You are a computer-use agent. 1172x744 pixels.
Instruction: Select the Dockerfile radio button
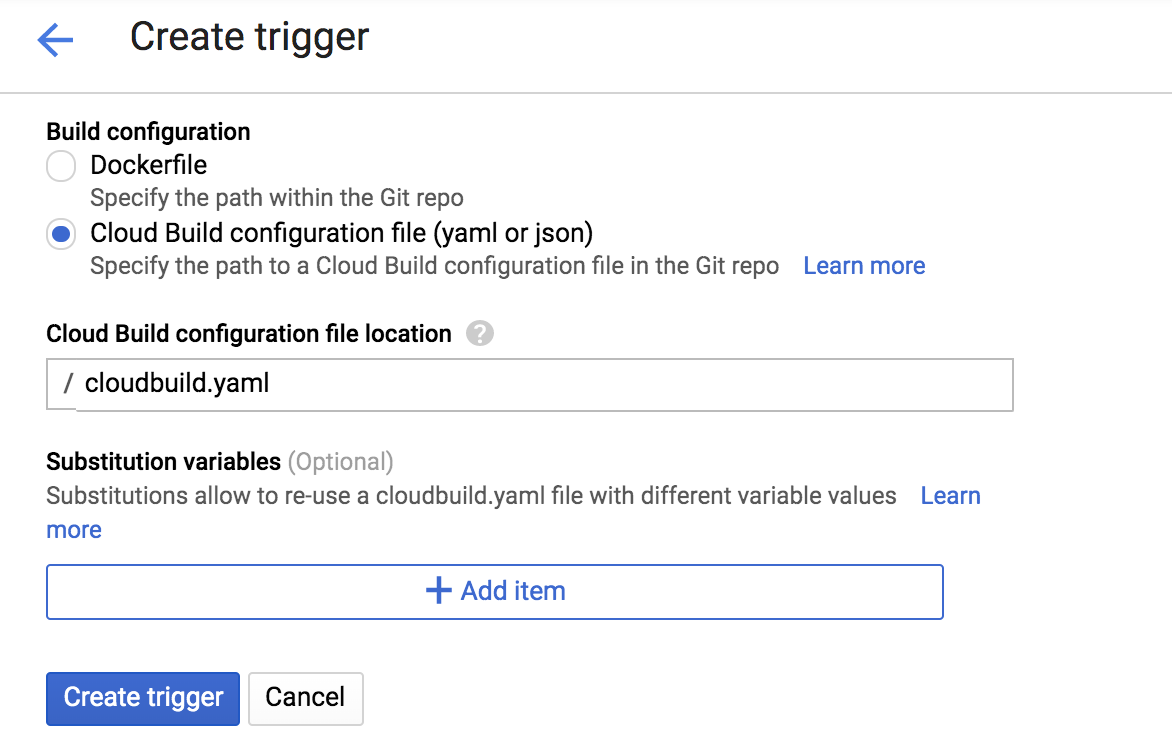[x=61, y=166]
